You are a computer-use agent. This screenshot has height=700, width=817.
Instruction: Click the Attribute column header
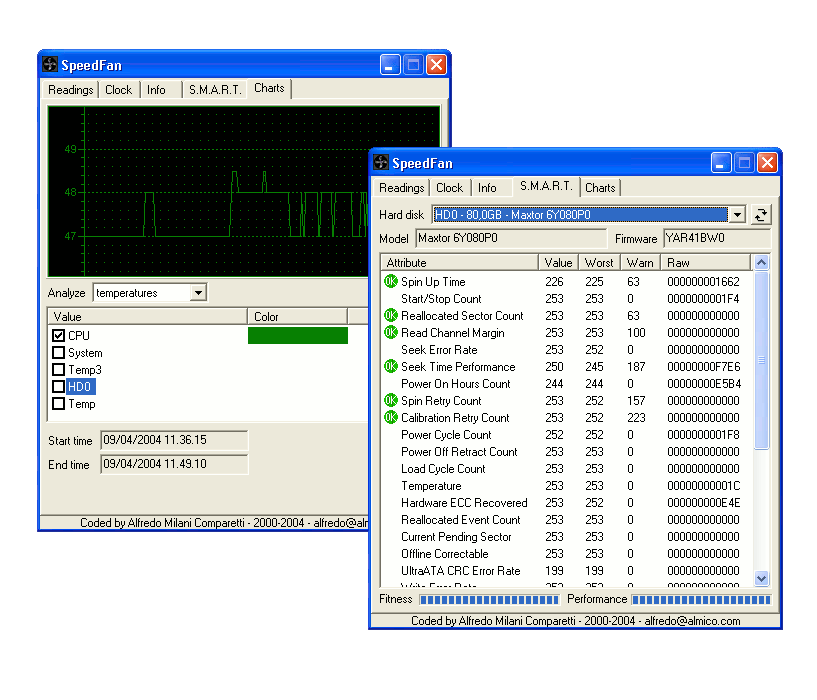click(460, 263)
